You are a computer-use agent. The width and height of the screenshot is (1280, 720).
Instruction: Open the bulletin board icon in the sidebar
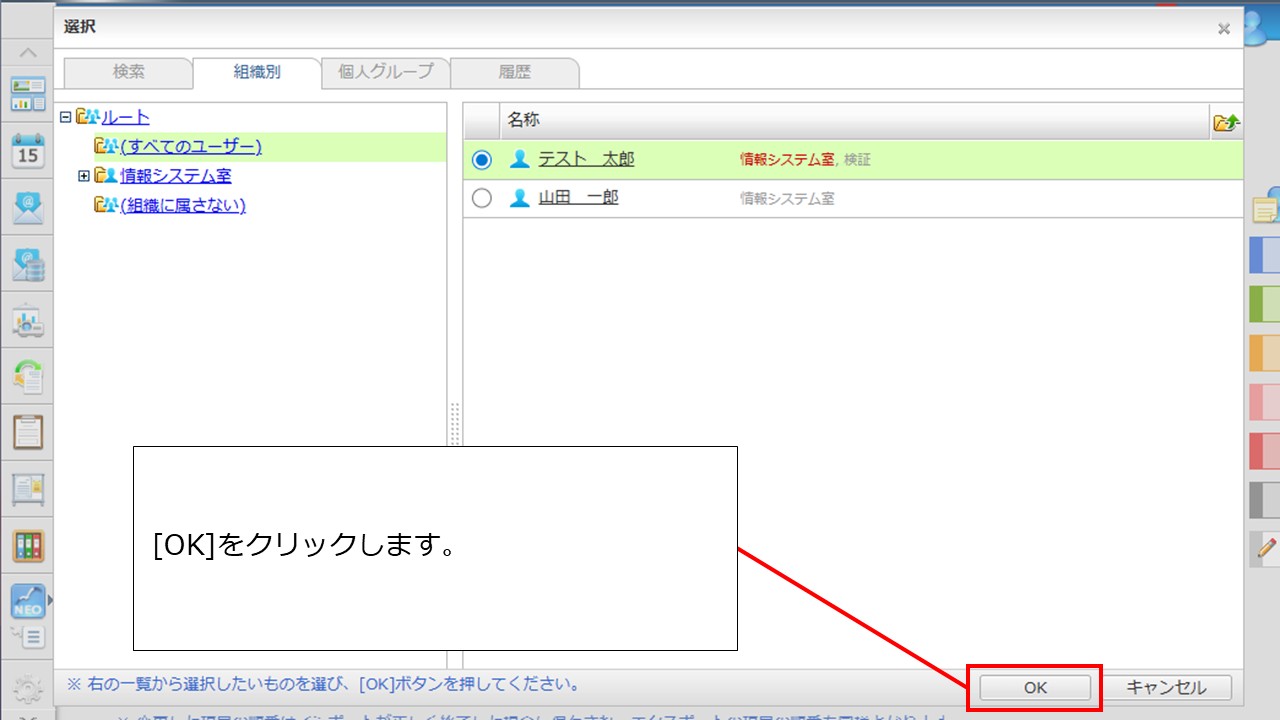point(28,489)
